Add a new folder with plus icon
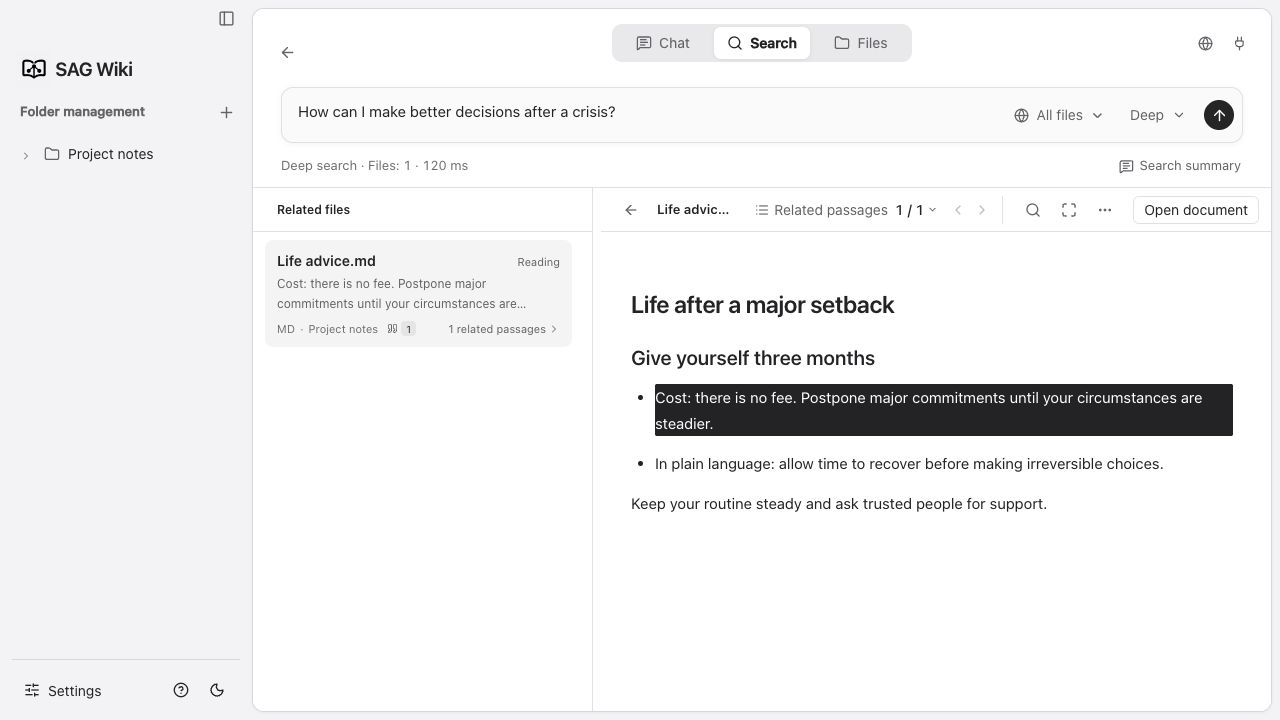Screen dimensions: 1280x720 click(226, 112)
